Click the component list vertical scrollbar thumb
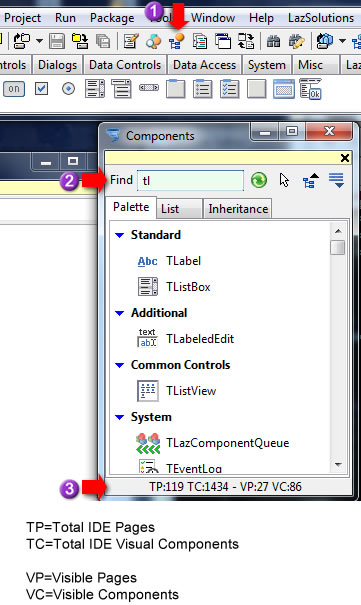 click(338, 247)
